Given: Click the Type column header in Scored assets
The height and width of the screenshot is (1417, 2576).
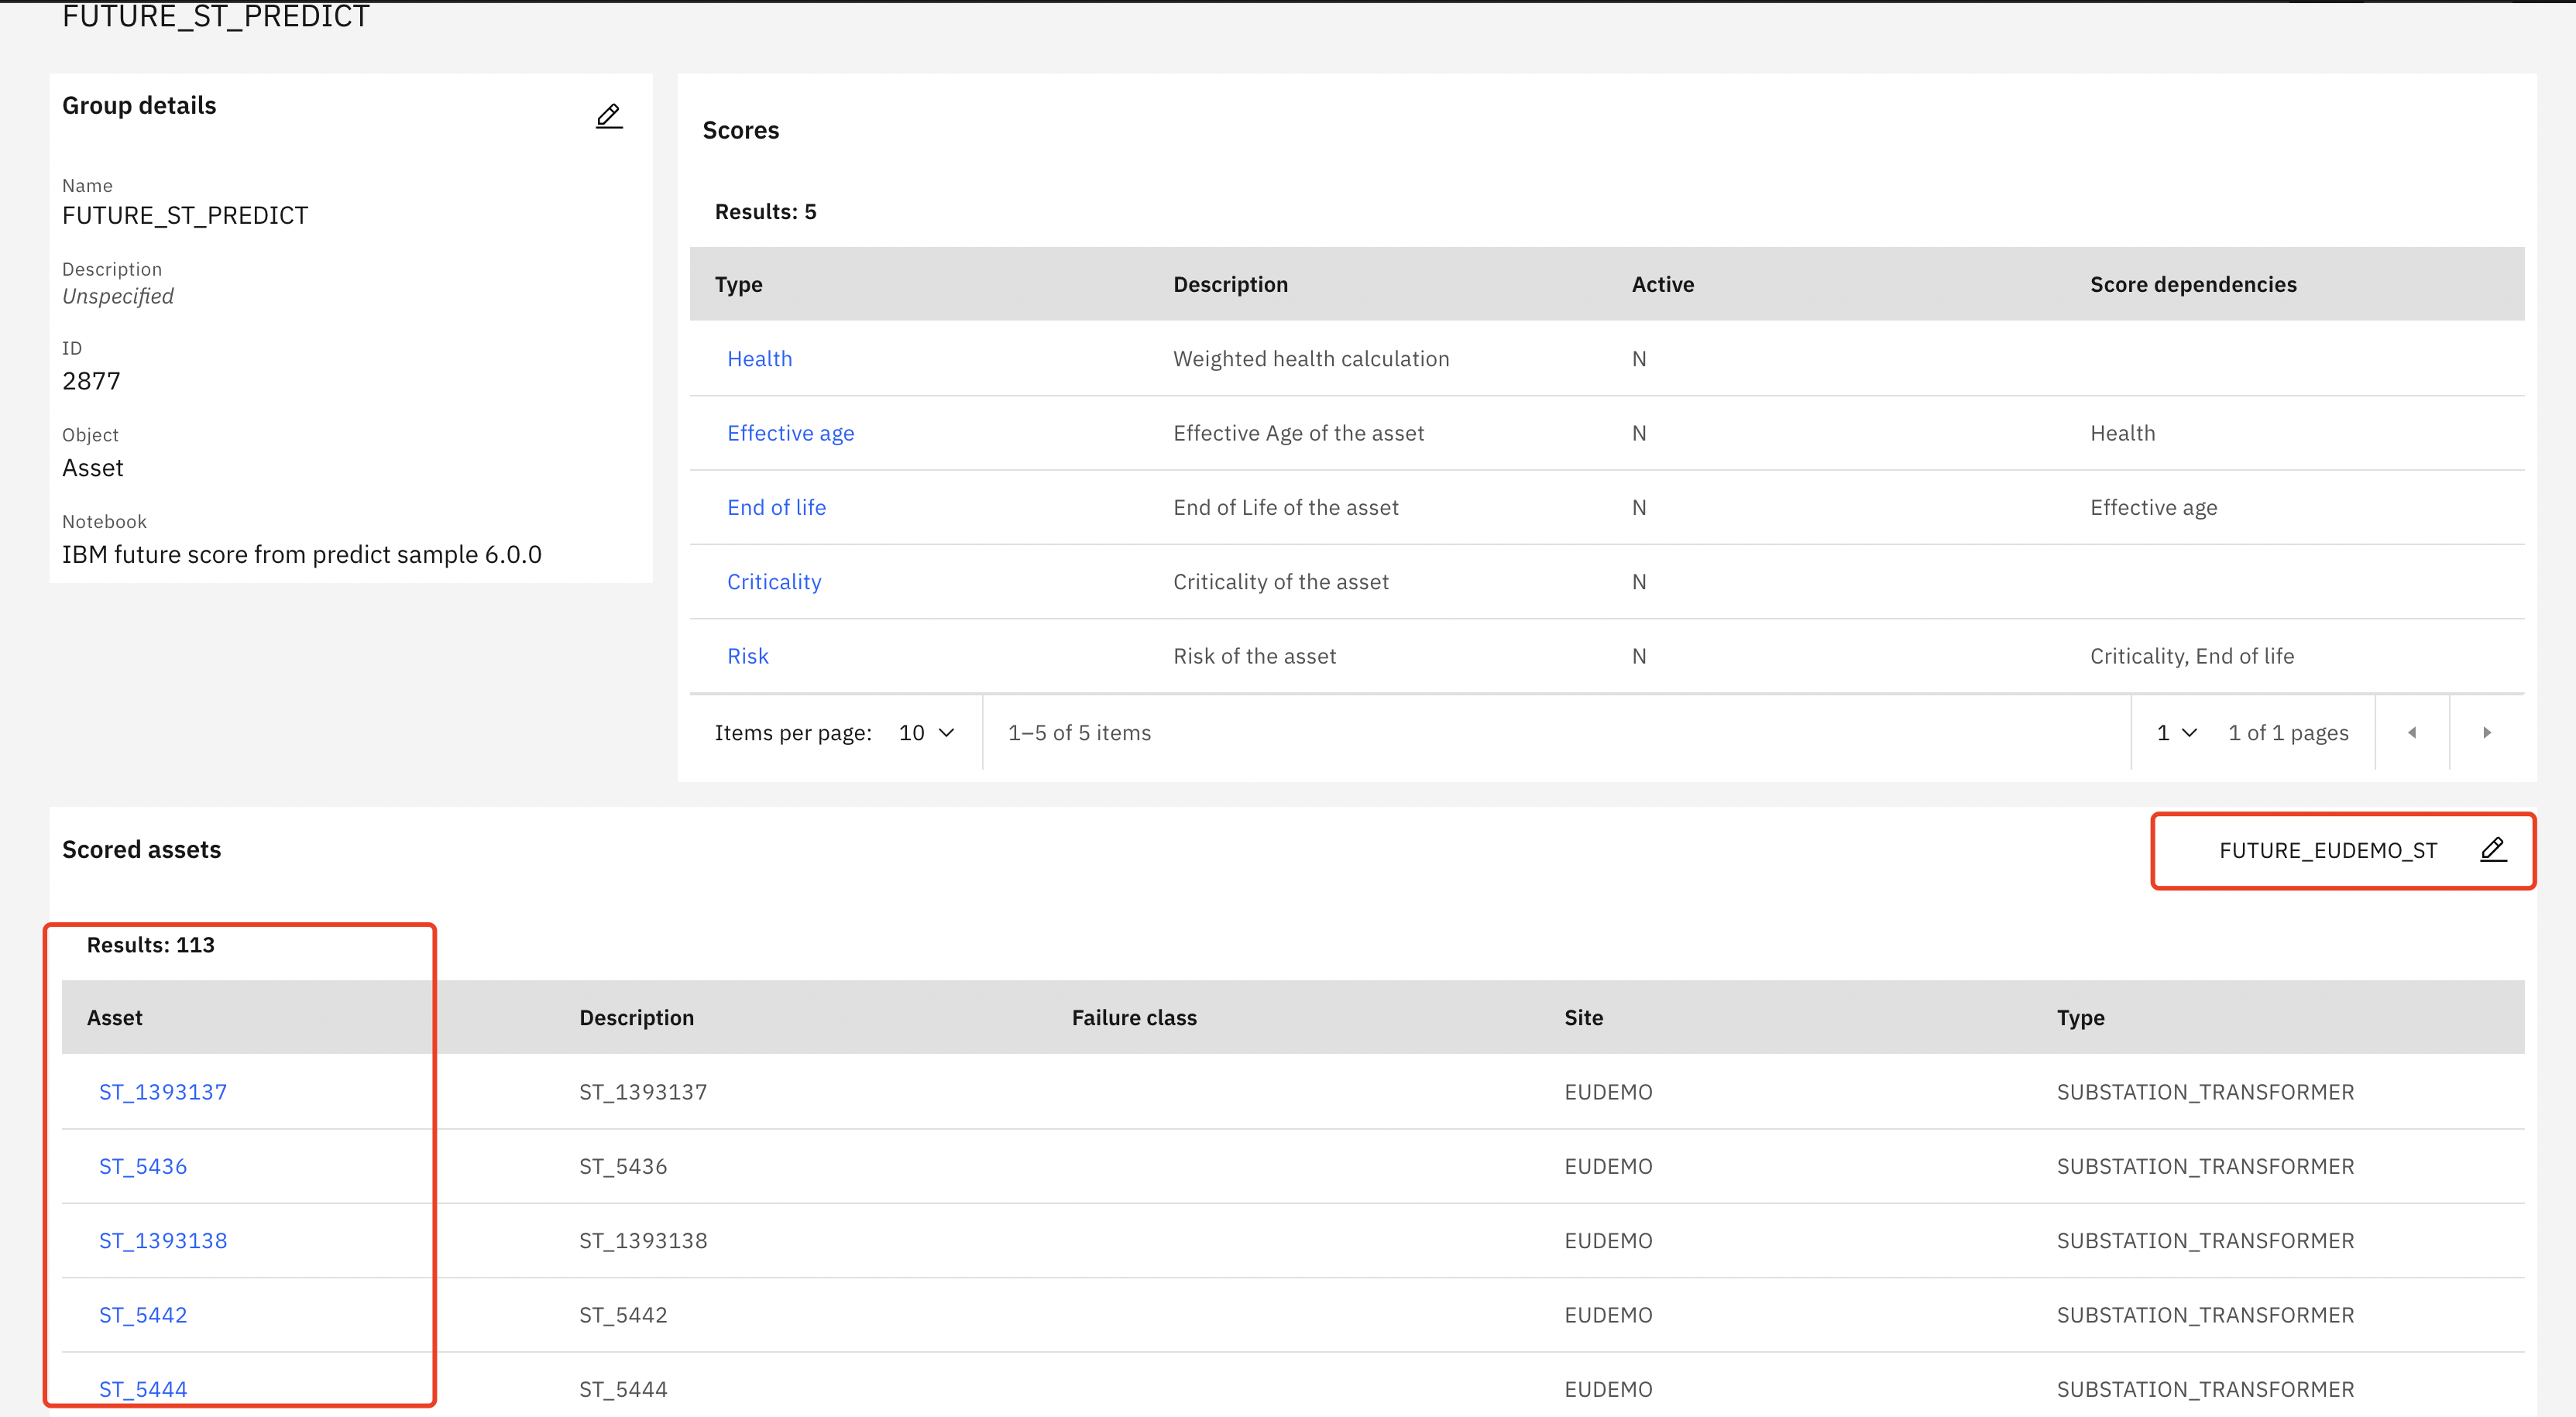Looking at the screenshot, I should 2080,1018.
